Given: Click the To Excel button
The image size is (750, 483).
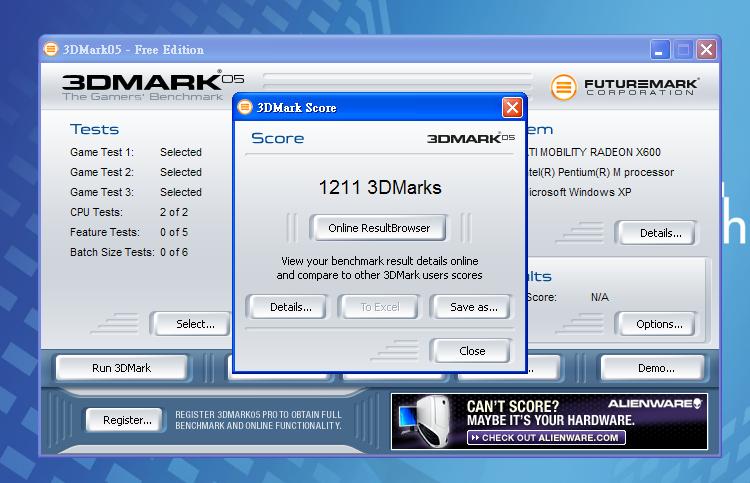Looking at the screenshot, I should [379, 307].
